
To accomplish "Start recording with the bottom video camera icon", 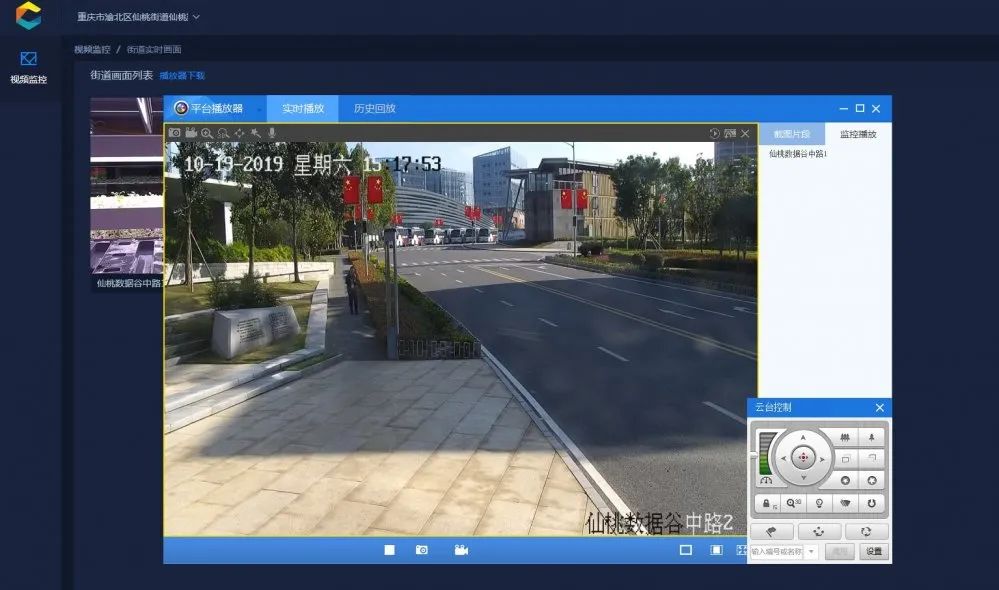I will [x=461, y=550].
